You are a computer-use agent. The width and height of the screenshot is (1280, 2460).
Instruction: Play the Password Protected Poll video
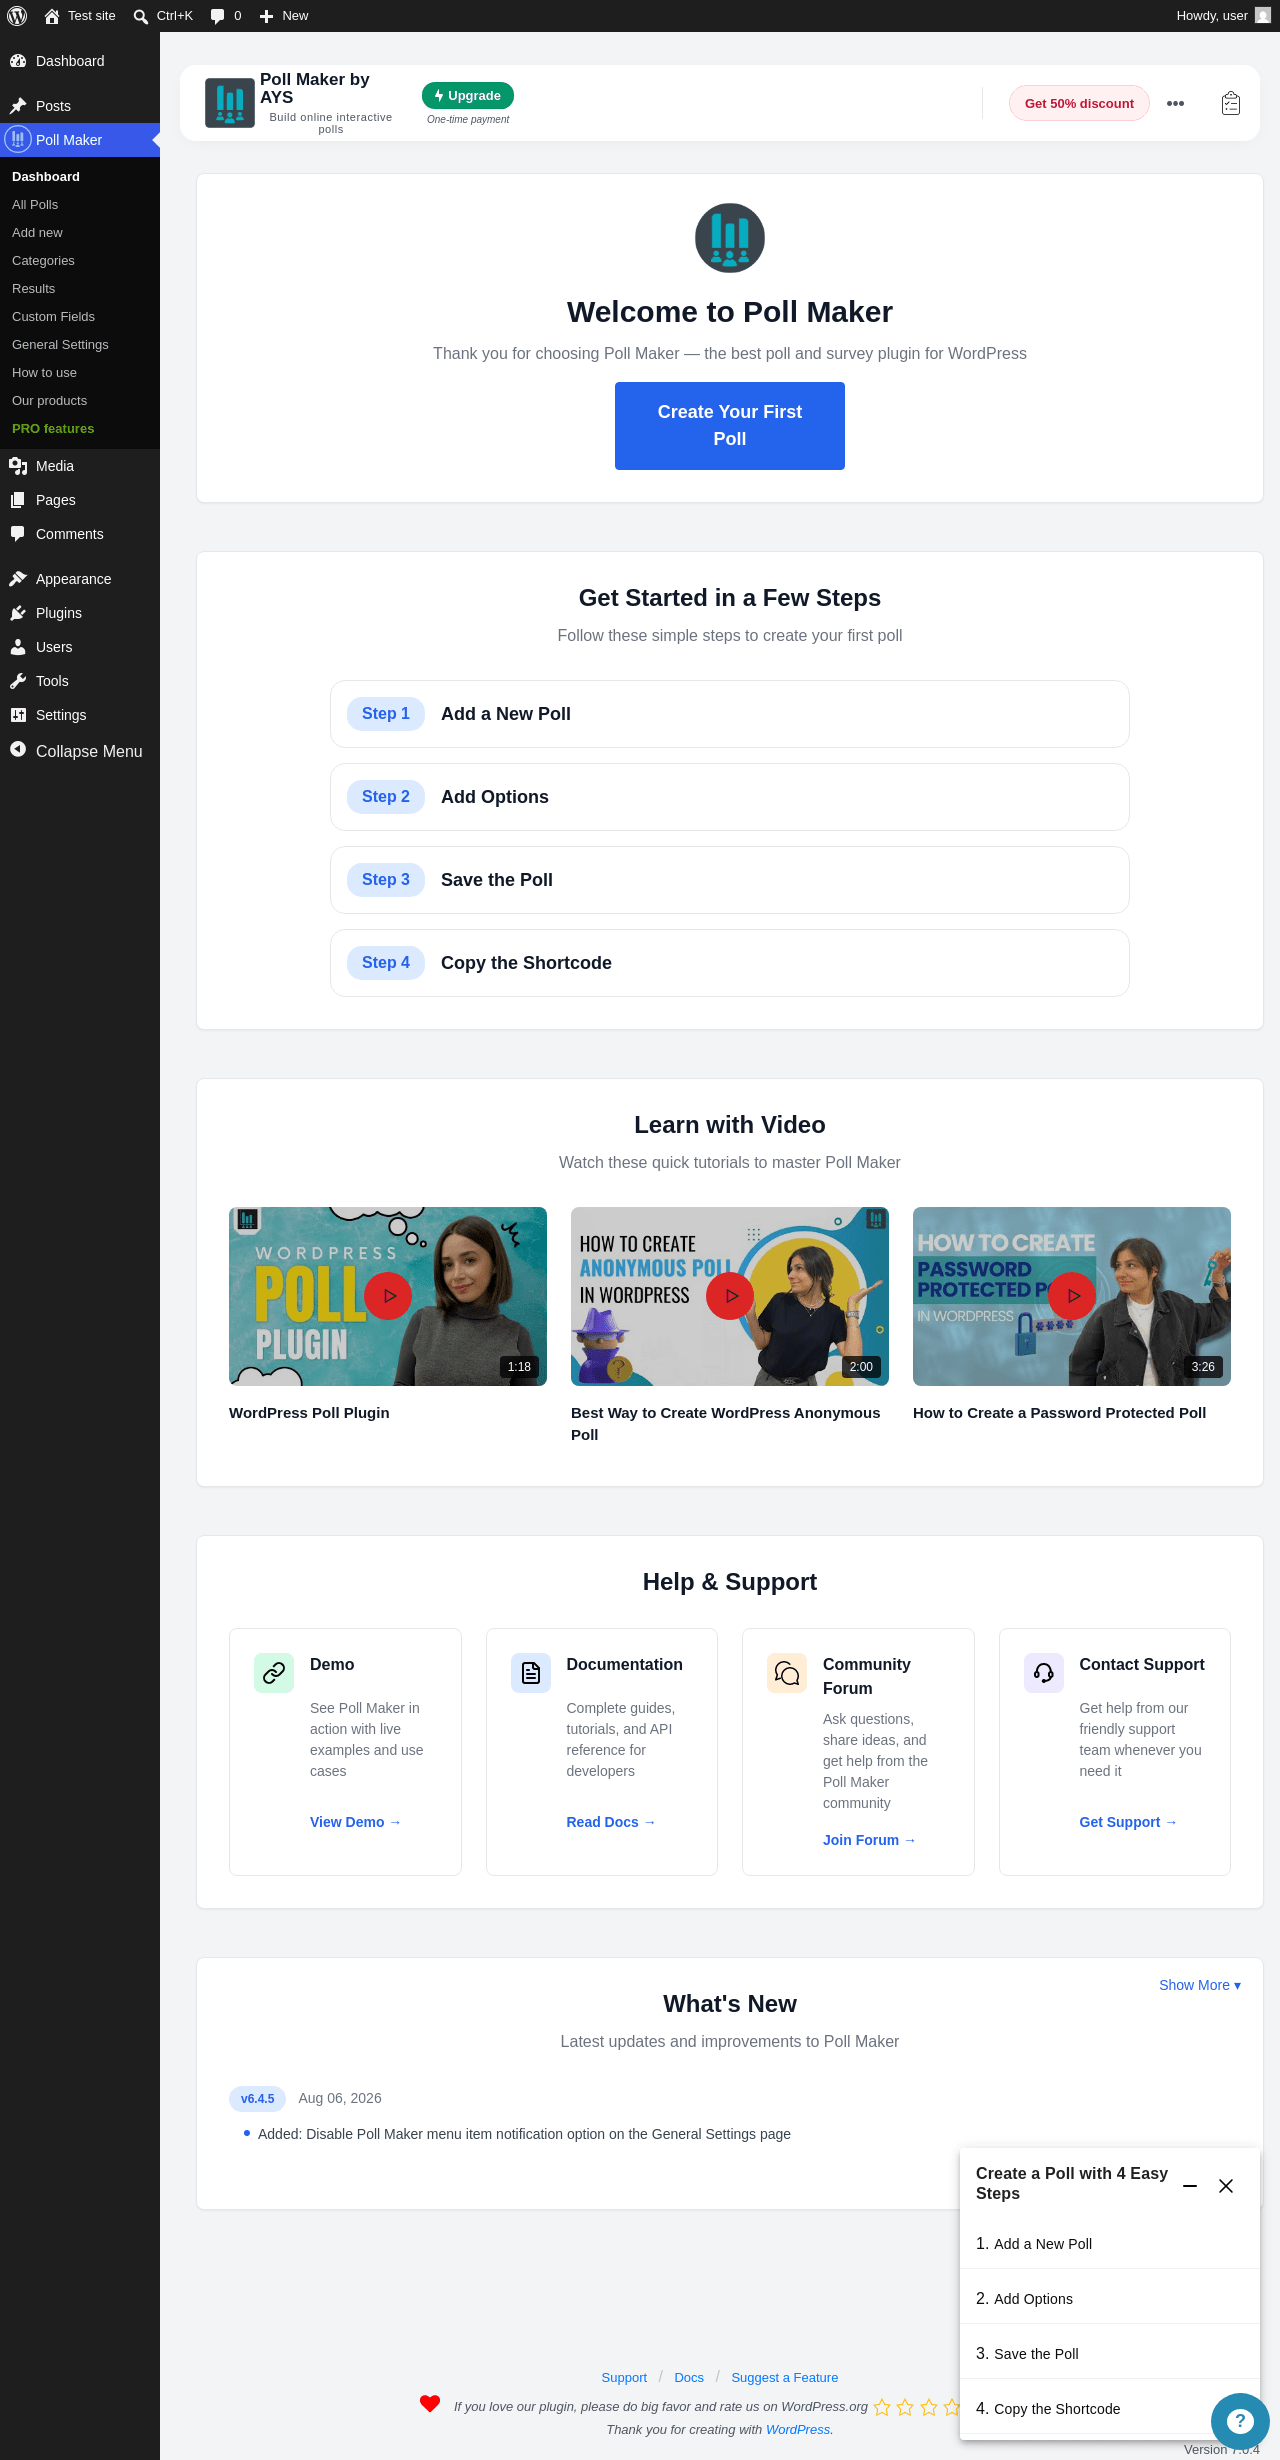1072,1296
